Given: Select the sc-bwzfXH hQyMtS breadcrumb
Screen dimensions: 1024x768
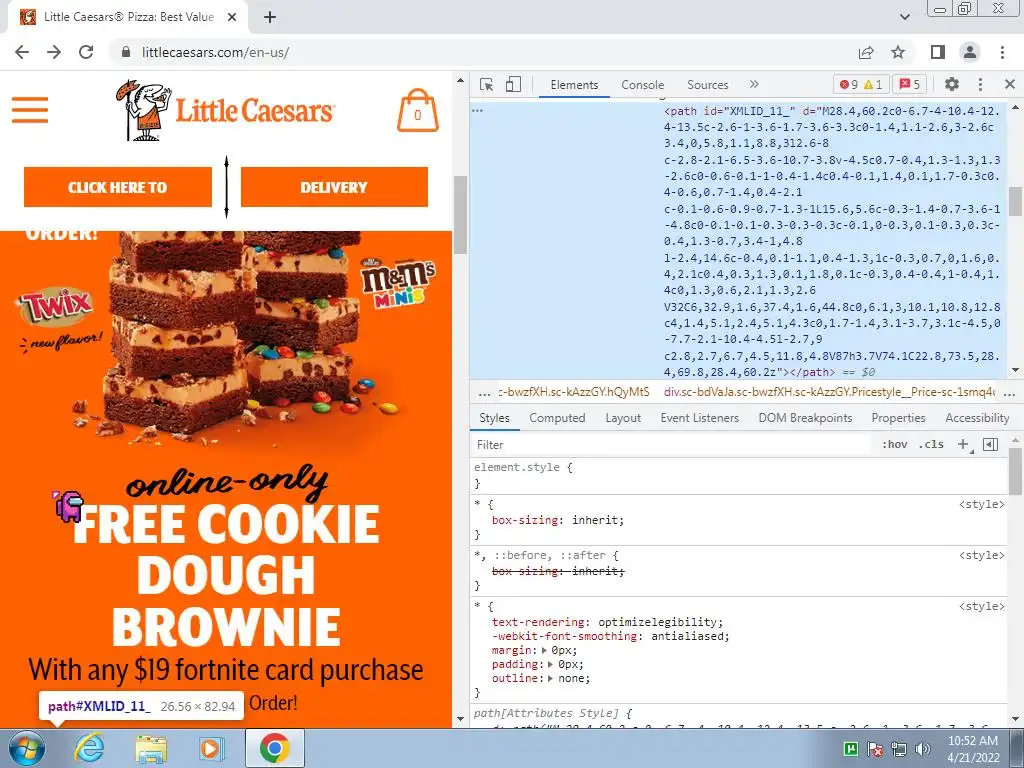Looking at the screenshot, I should tap(574, 392).
